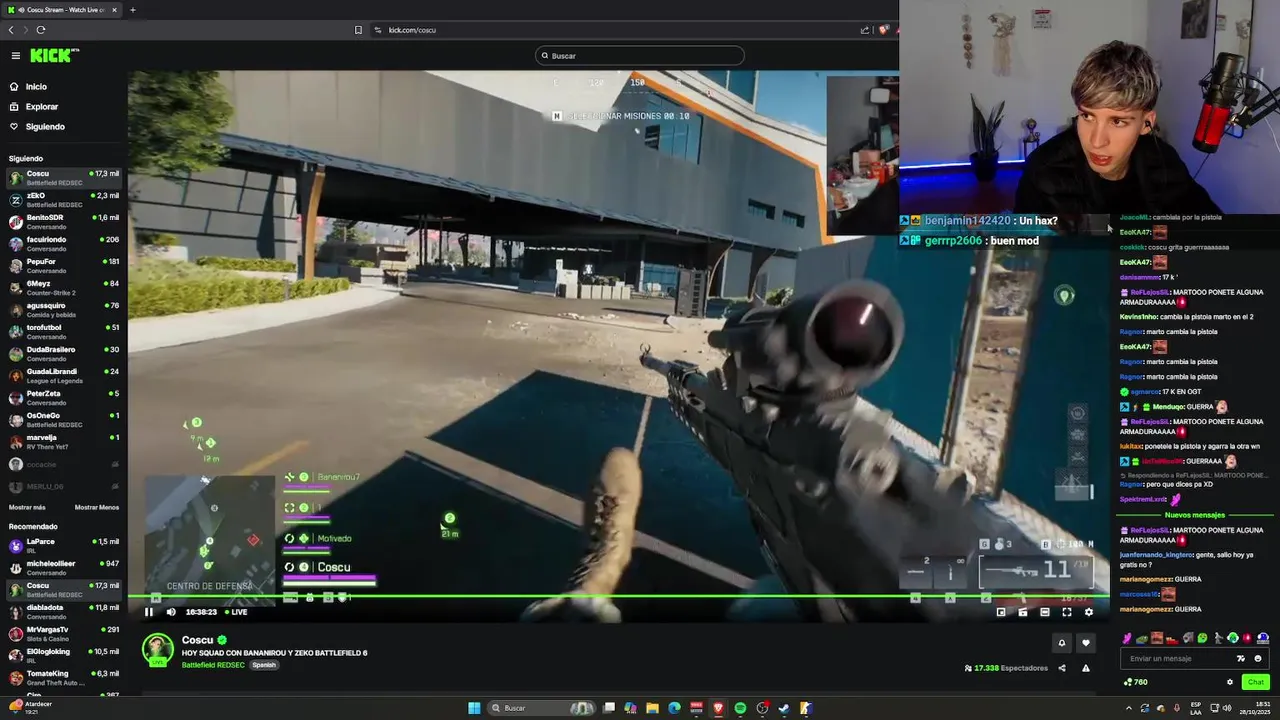Show hidden system tray icons
1280x720 pixels.
pyautogui.click(x=1130, y=708)
